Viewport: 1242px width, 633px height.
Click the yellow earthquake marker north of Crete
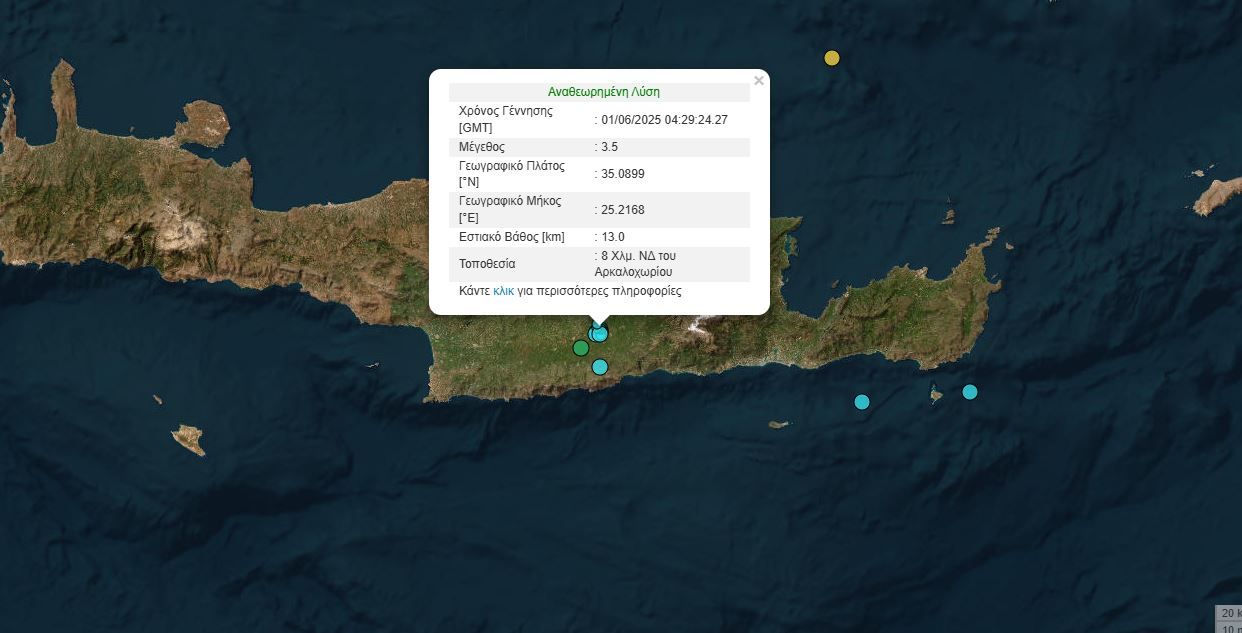click(x=831, y=58)
